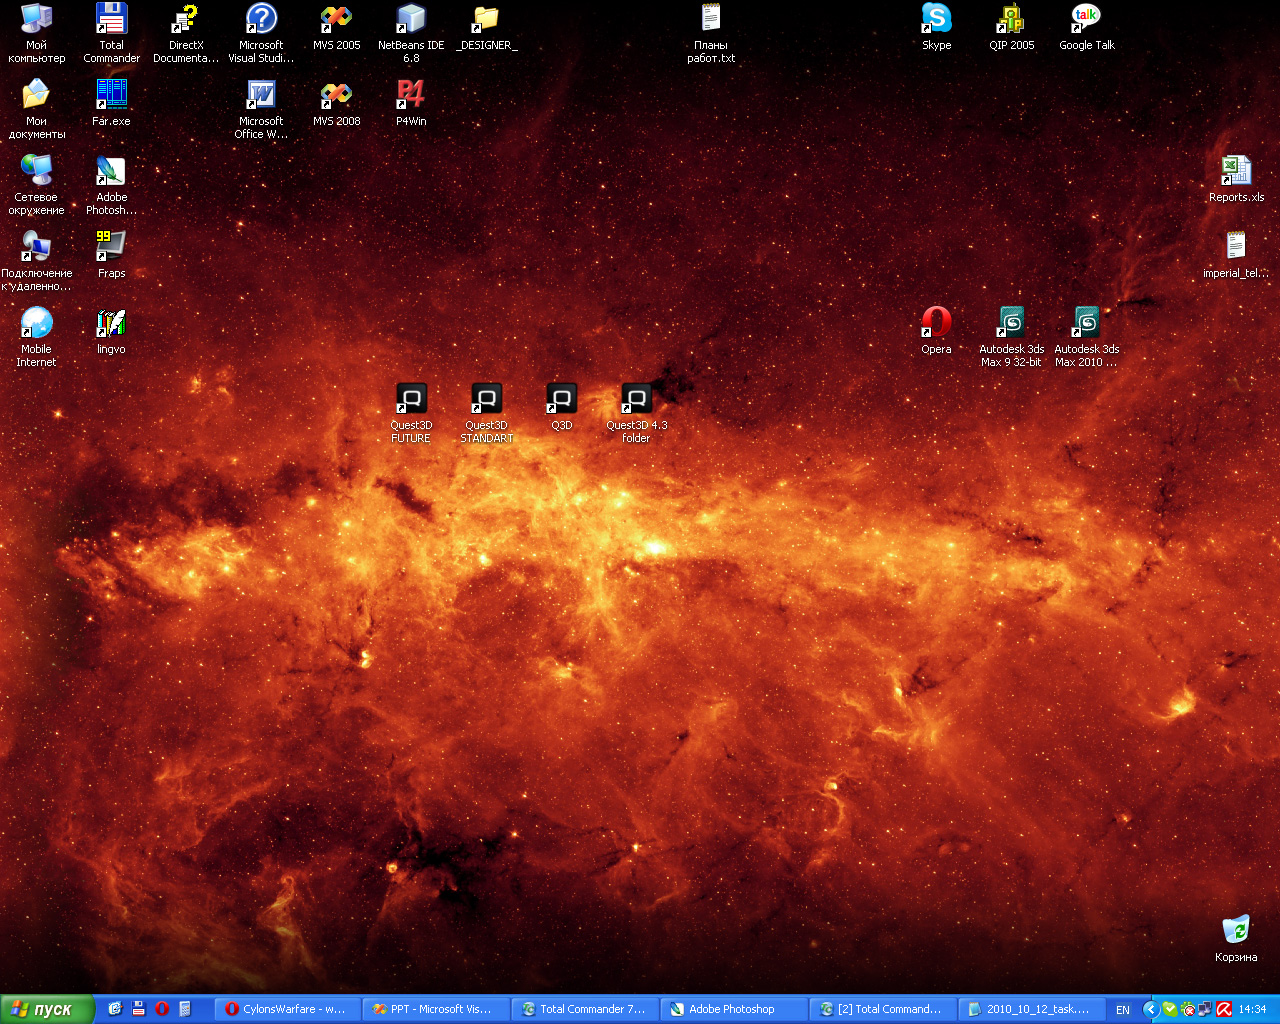This screenshot has width=1280, height=1024.
Task: Open the пуск Start menu
Action: [47, 1009]
